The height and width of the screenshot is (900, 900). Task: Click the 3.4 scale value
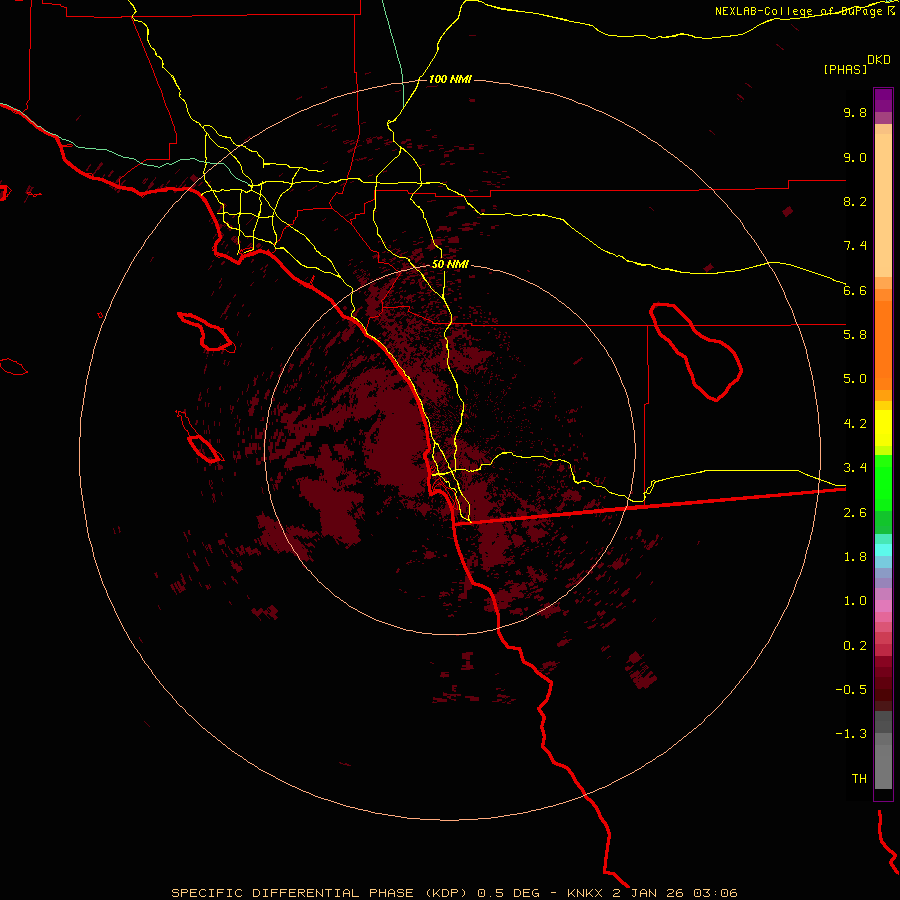(855, 468)
